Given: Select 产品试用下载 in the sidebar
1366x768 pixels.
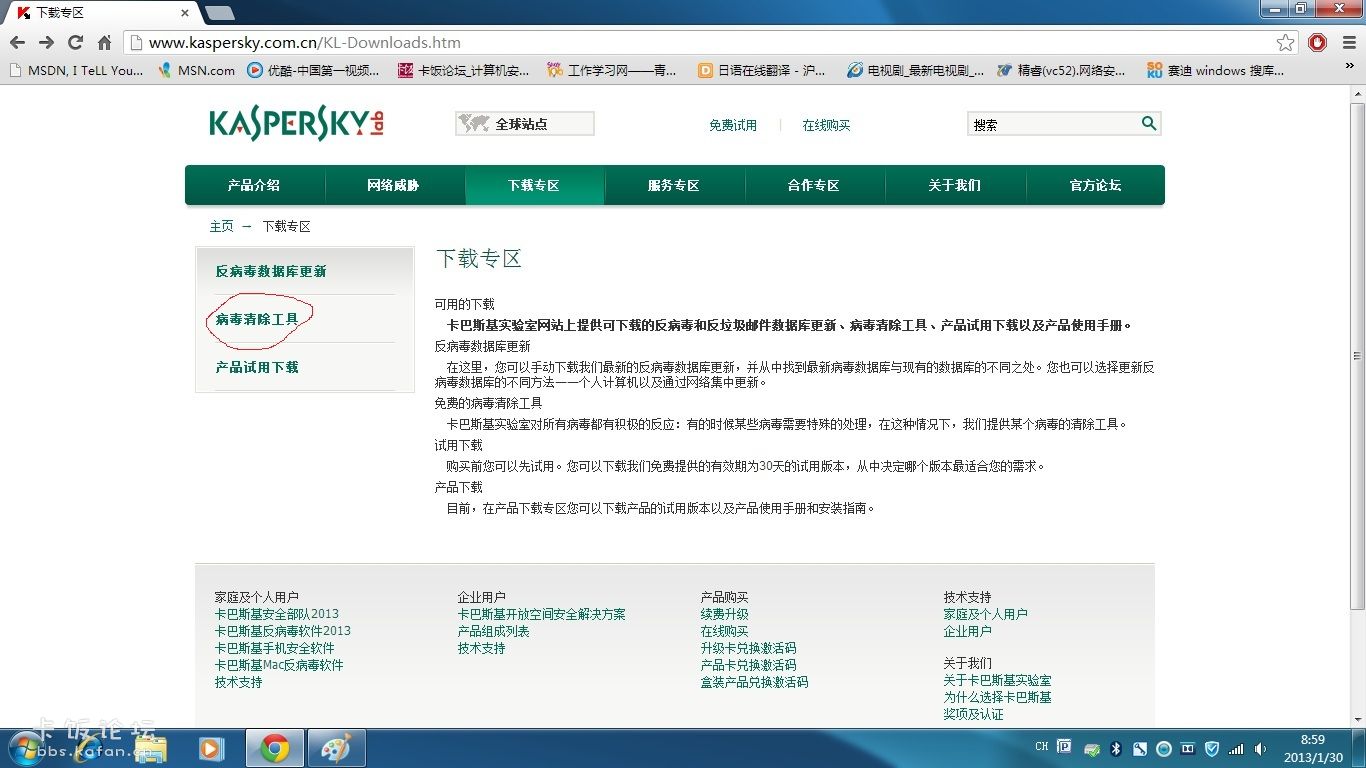Looking at the screenshot, I should click(x=257, y=367).
